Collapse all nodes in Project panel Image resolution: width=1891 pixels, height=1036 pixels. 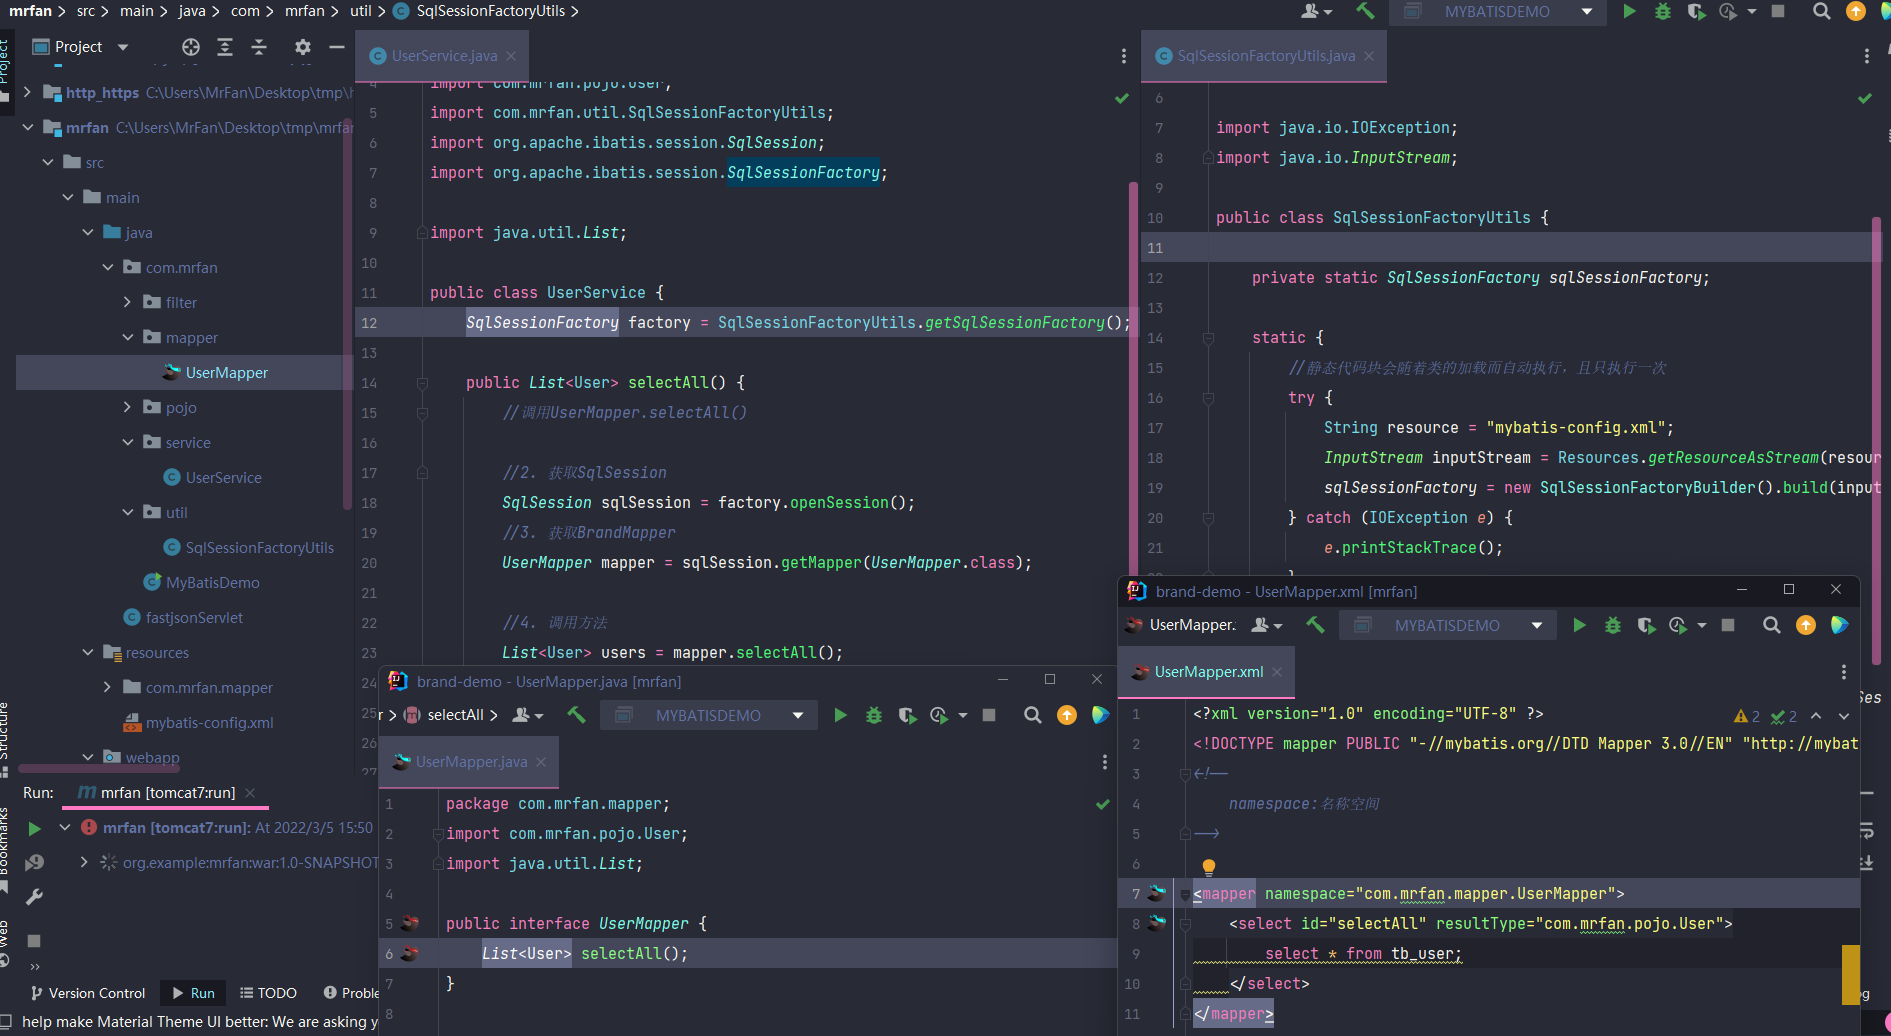259,47
